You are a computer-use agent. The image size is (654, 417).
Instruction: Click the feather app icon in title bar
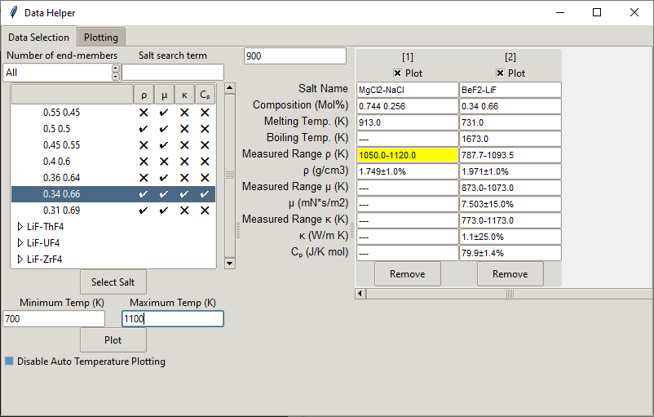[12, 12]
